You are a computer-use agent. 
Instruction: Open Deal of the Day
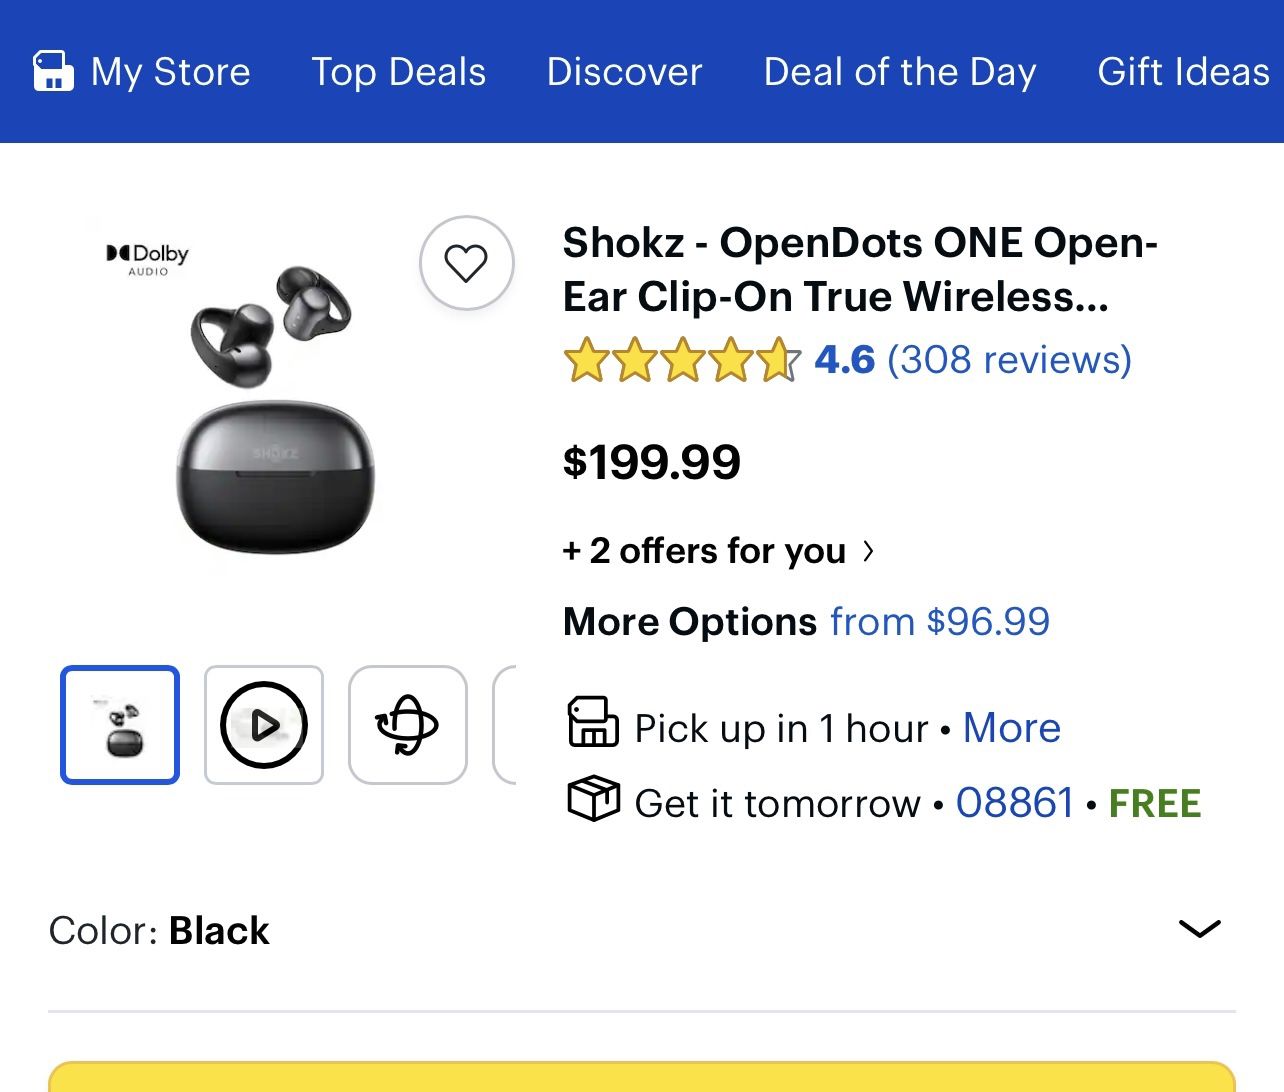pyautogui.click(x=899, y=72)
